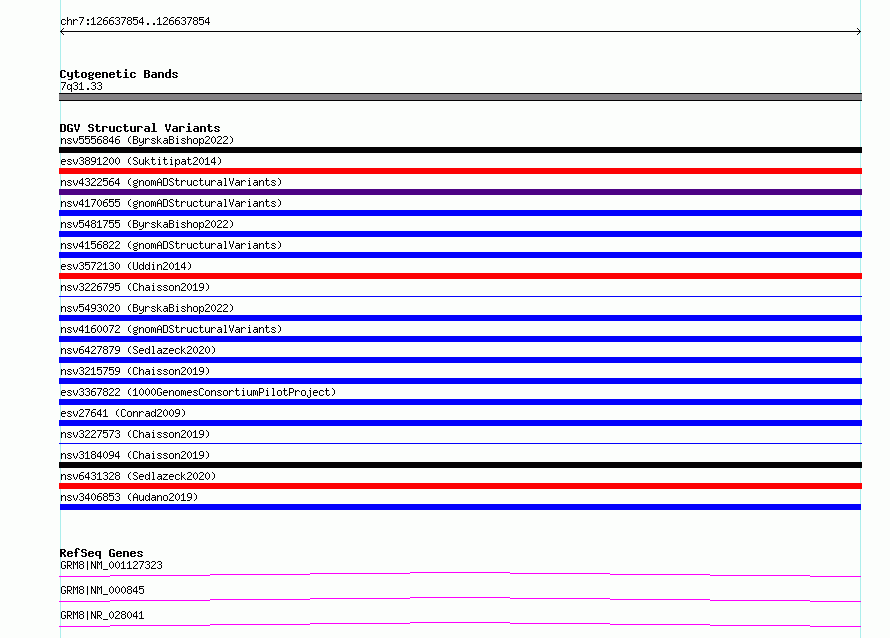Open variant esv3891200 (Suktitipat2014) label
Viewport: 890px width, 638px height.
click(141, 161)
